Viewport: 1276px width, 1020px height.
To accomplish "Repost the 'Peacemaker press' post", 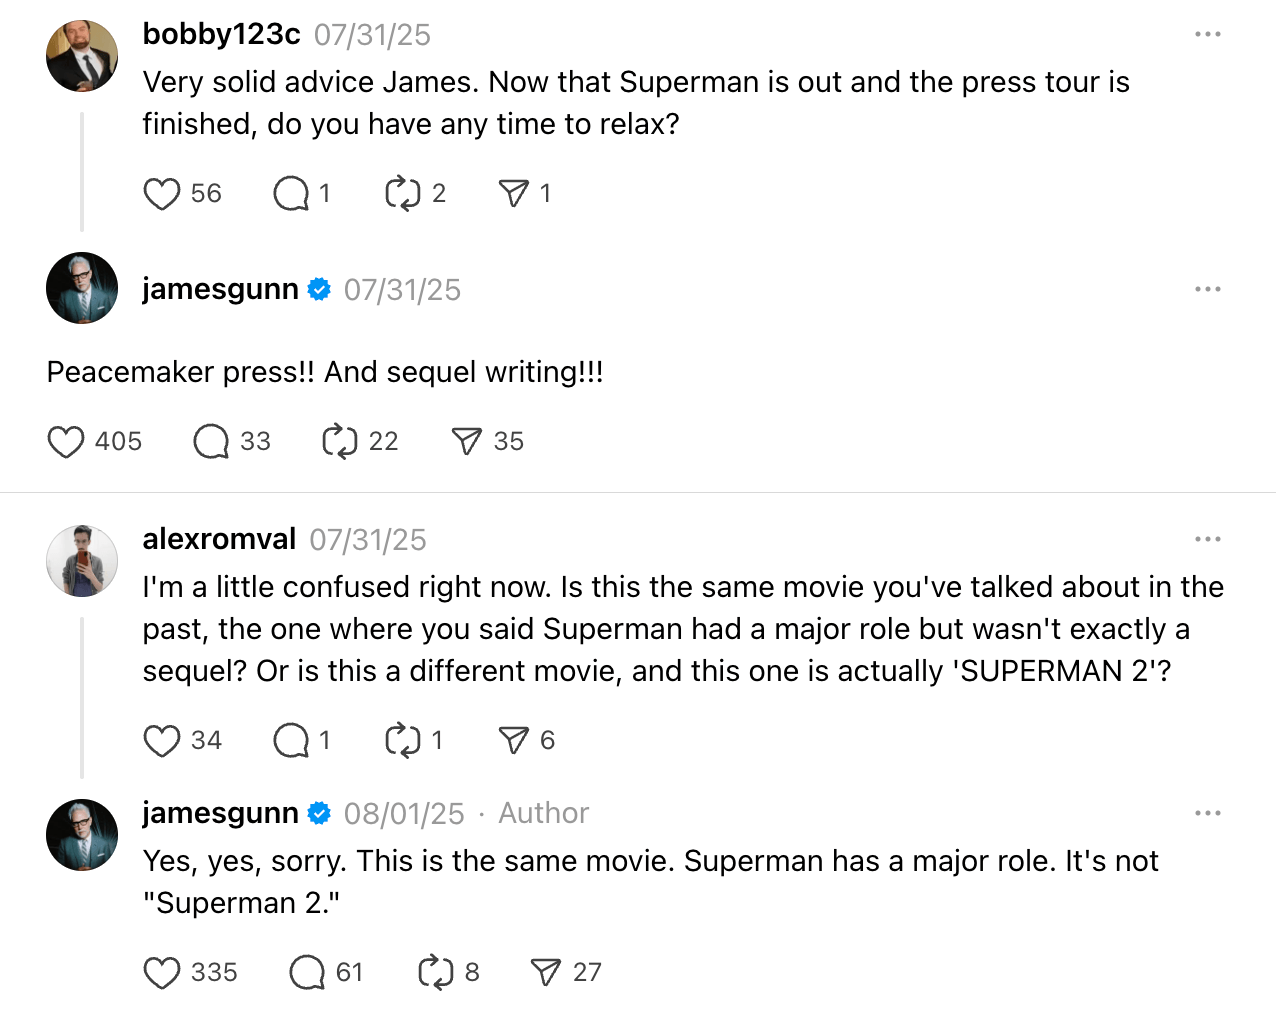I will tap(340, 442).
